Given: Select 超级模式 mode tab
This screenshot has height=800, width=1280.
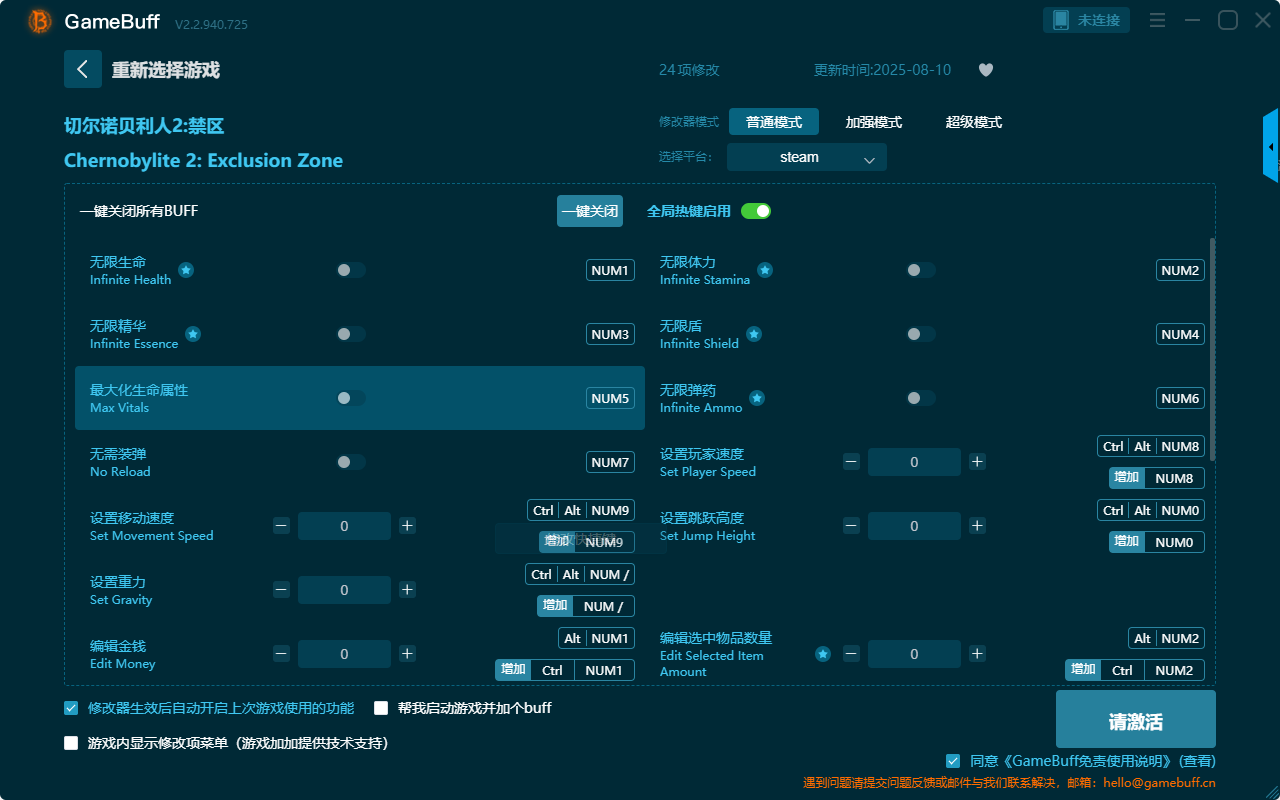Looking at the screenshot, I should (974, 122).
